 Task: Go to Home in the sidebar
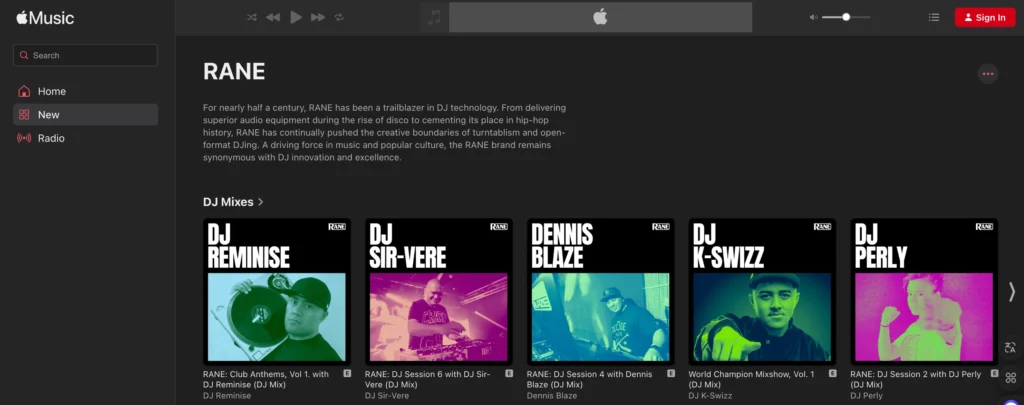click(x=86, y=91)
